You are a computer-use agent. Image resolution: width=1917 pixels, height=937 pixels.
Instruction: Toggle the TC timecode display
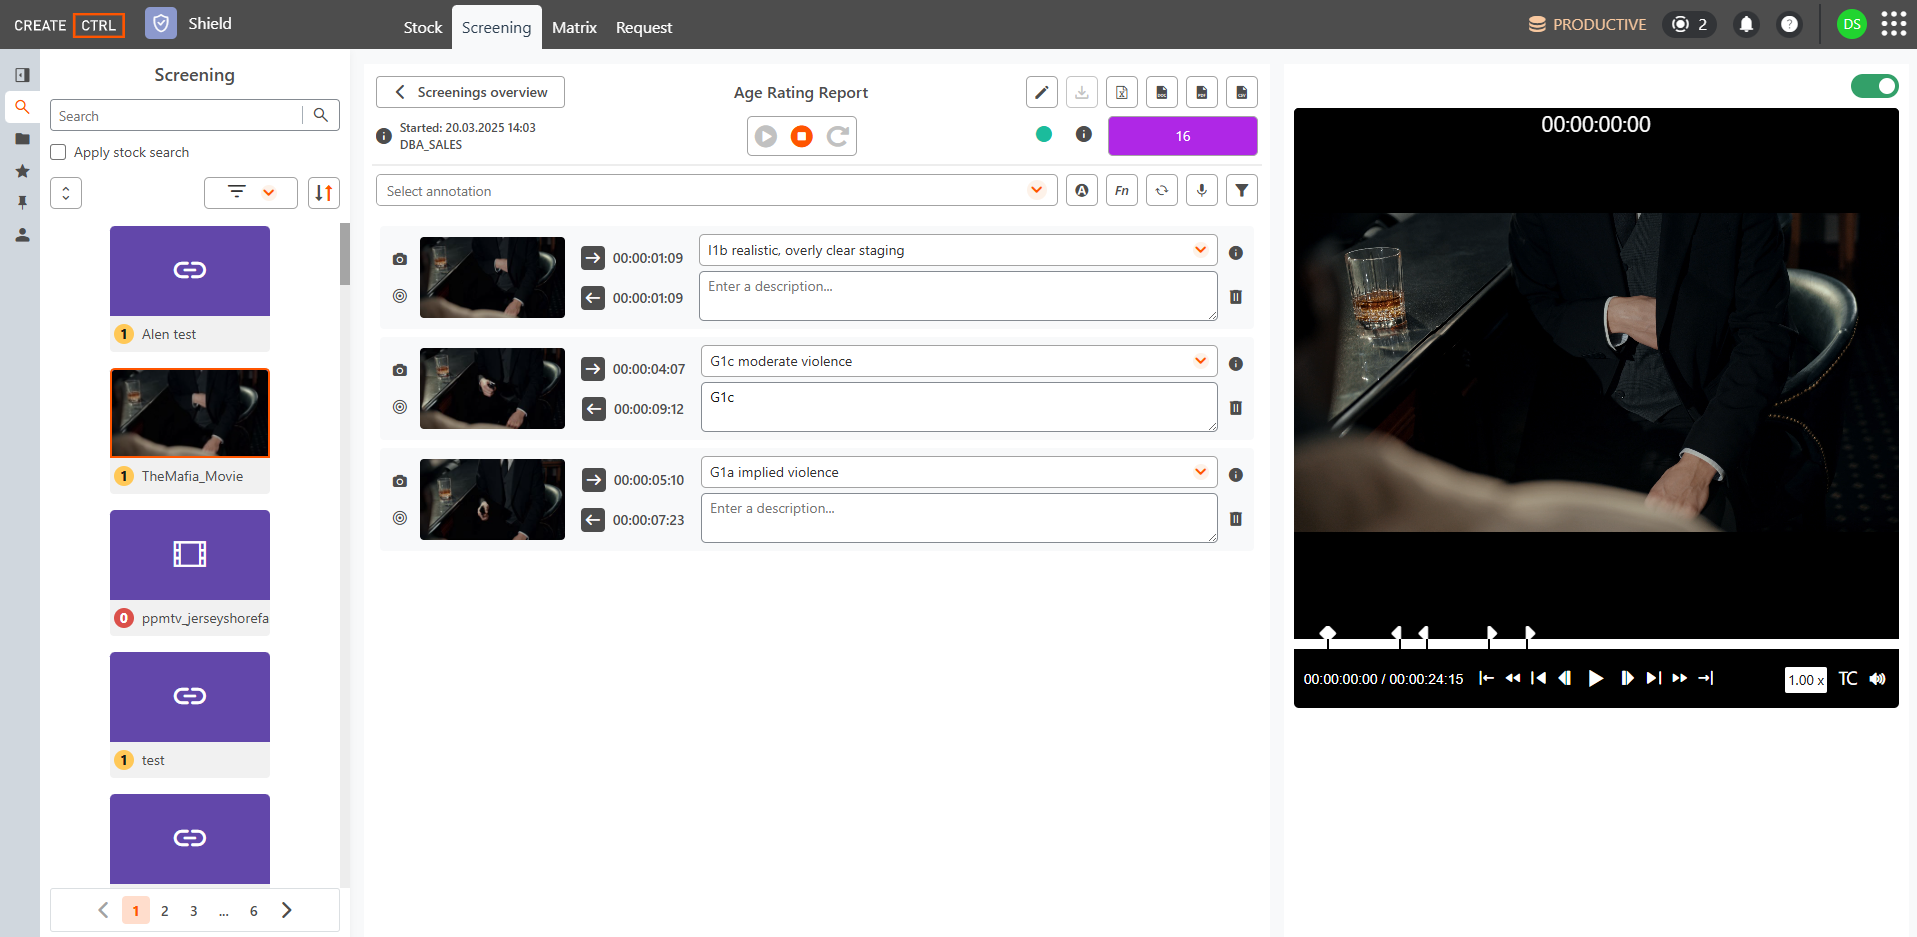point(1847,679)
